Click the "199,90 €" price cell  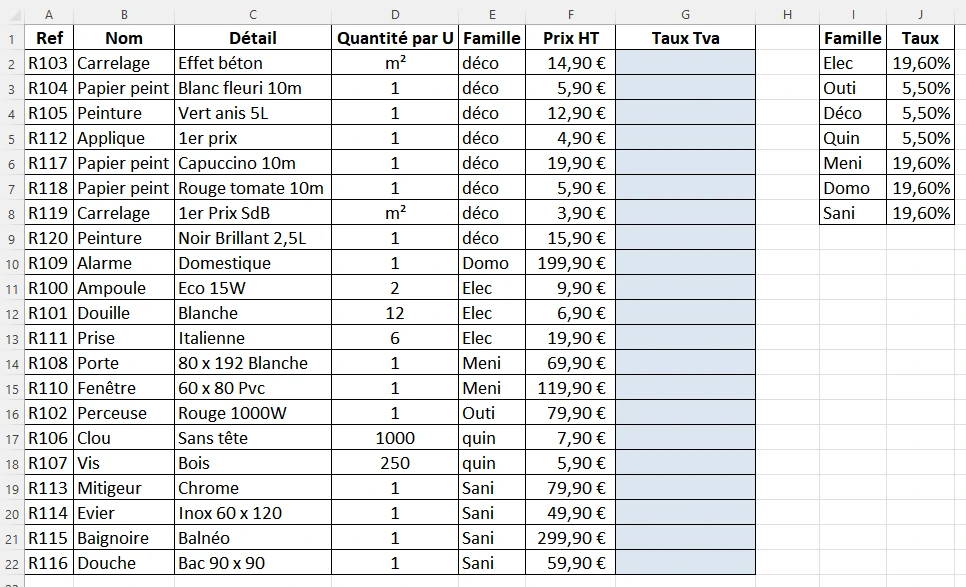(x=570, y=263)
